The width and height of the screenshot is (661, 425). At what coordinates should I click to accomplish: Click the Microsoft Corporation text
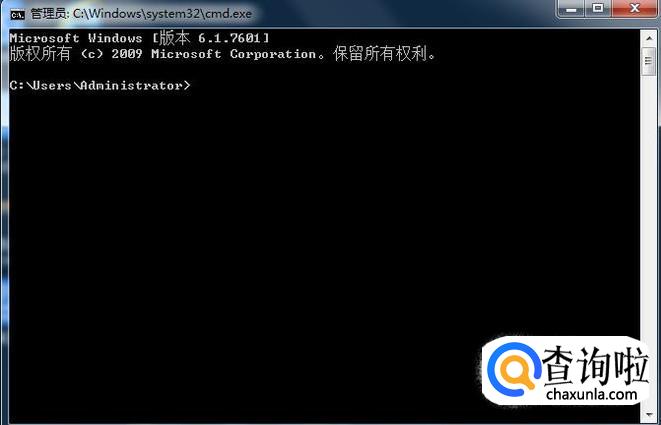pyautogui.click(x=234, y=54)
